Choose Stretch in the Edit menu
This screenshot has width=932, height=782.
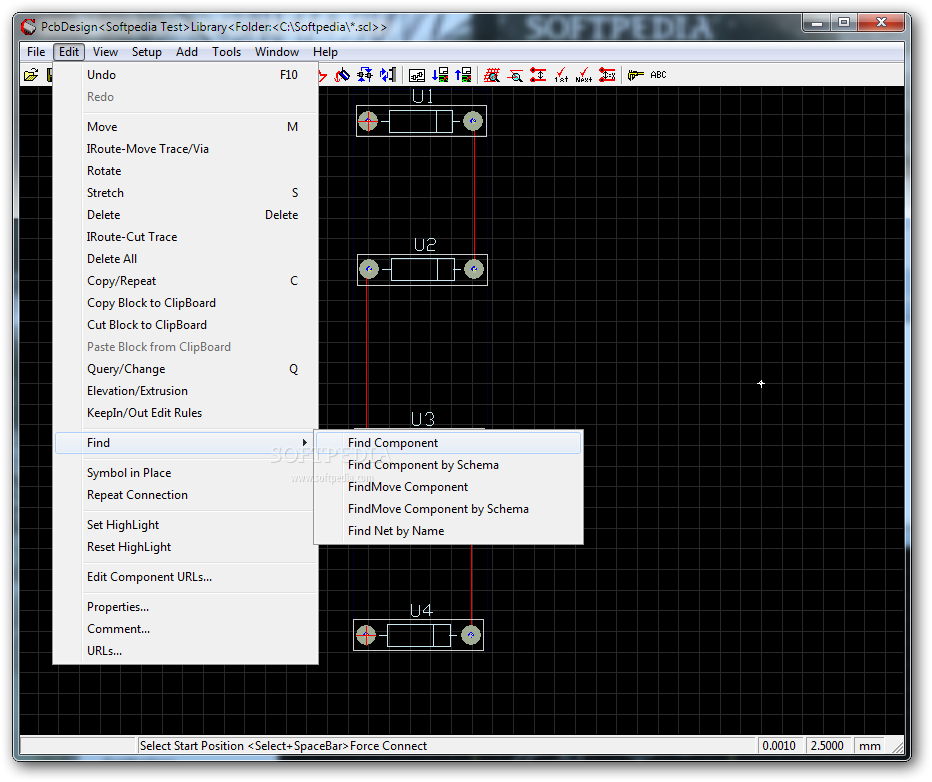coord(186,193)
